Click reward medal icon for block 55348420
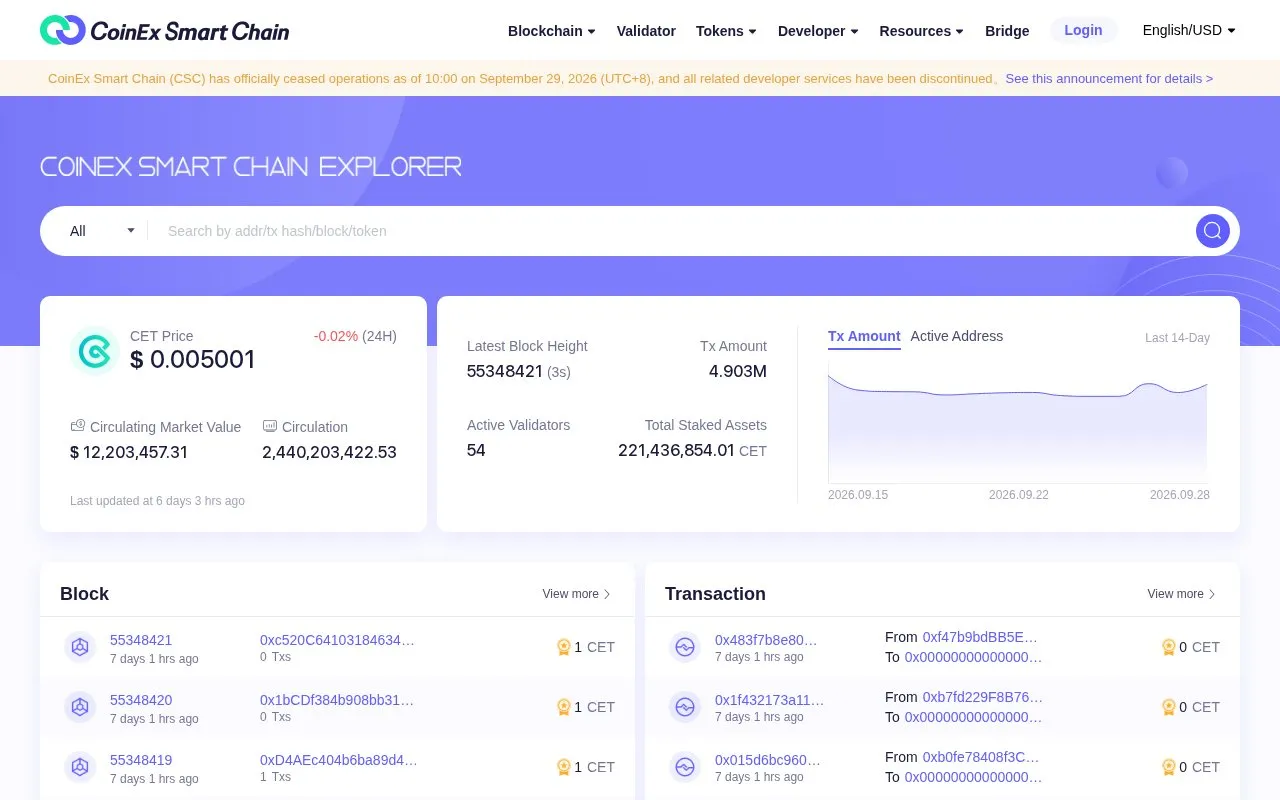Viewport: 1280px width, 800px height. pyautogui.click(x=563, y=707)
